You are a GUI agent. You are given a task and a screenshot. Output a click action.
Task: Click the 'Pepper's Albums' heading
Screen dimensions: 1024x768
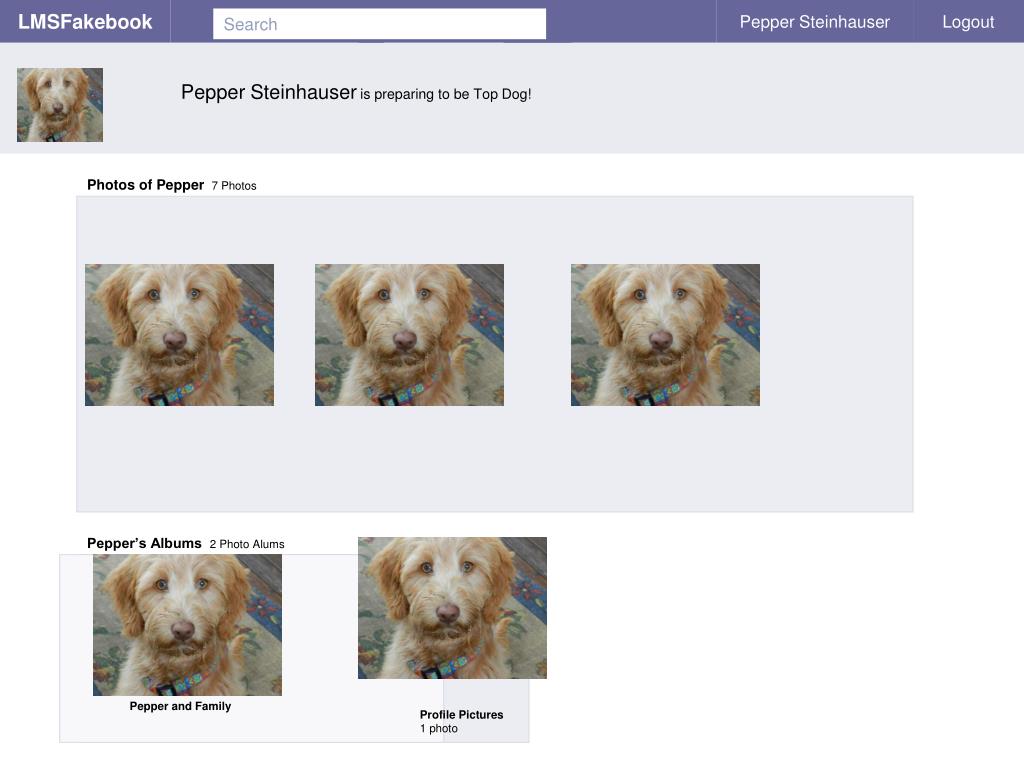pos(144,543)
